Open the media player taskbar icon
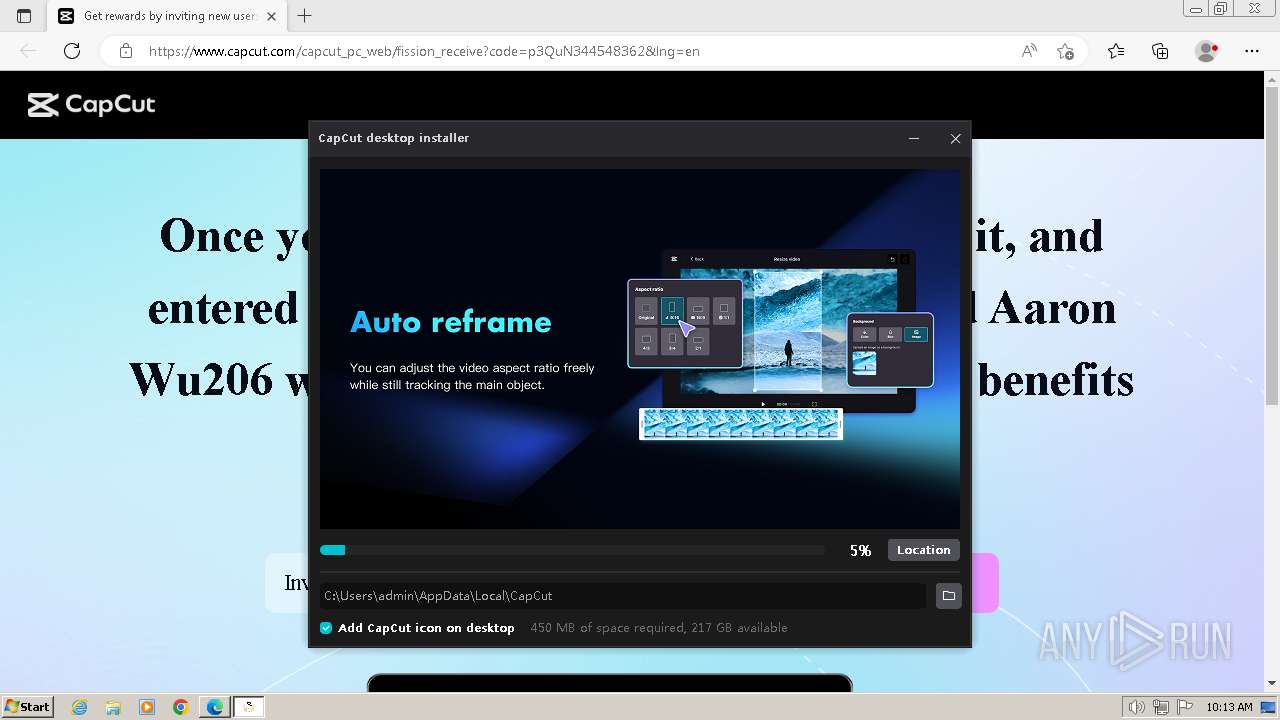Viewport: 1280px width, 720px height. pyautogui.click(x=147, y=707)
